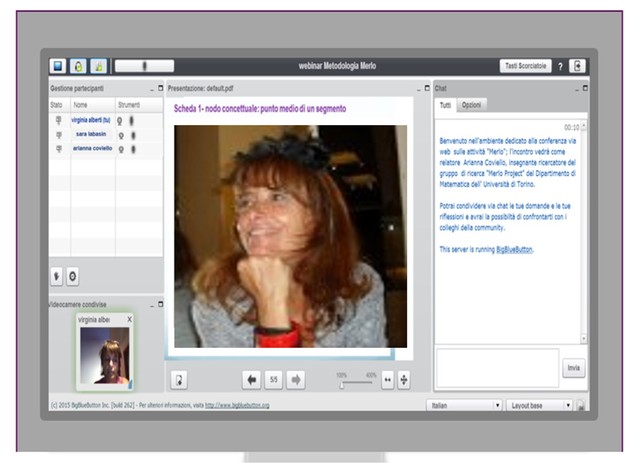The height and width of the screenshot is (463, 640).
Task: Sort by the Nome column header
Action: click(80, 105)
